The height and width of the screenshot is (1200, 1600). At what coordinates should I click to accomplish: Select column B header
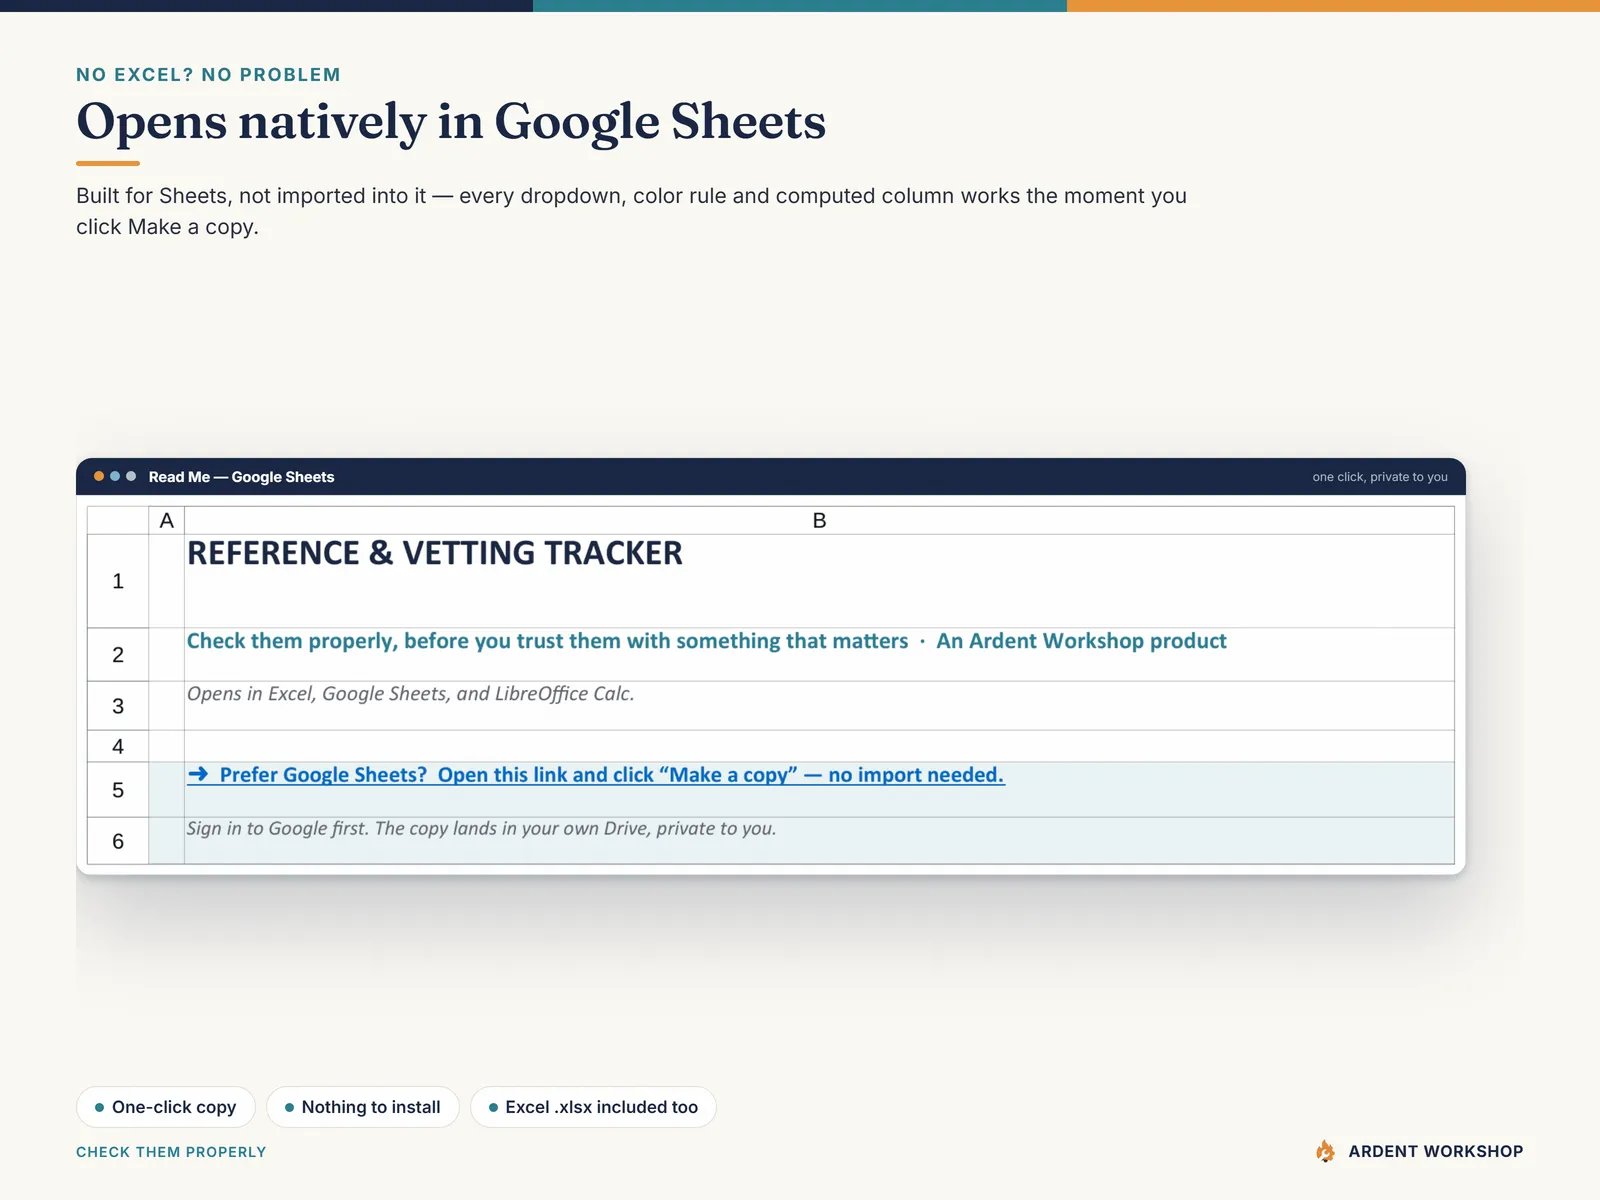819,520
